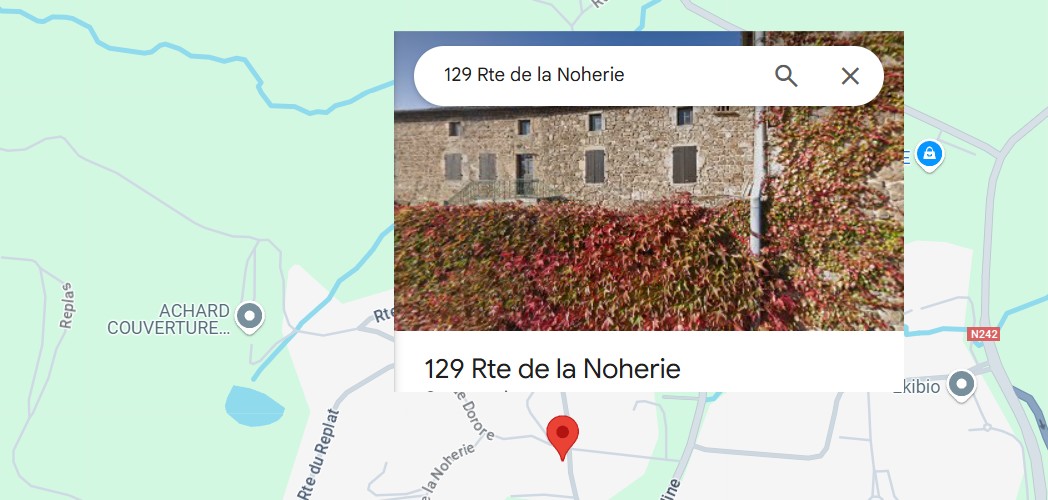Click the dark blue route segment at the right edge

click(x=1030, y=412)
